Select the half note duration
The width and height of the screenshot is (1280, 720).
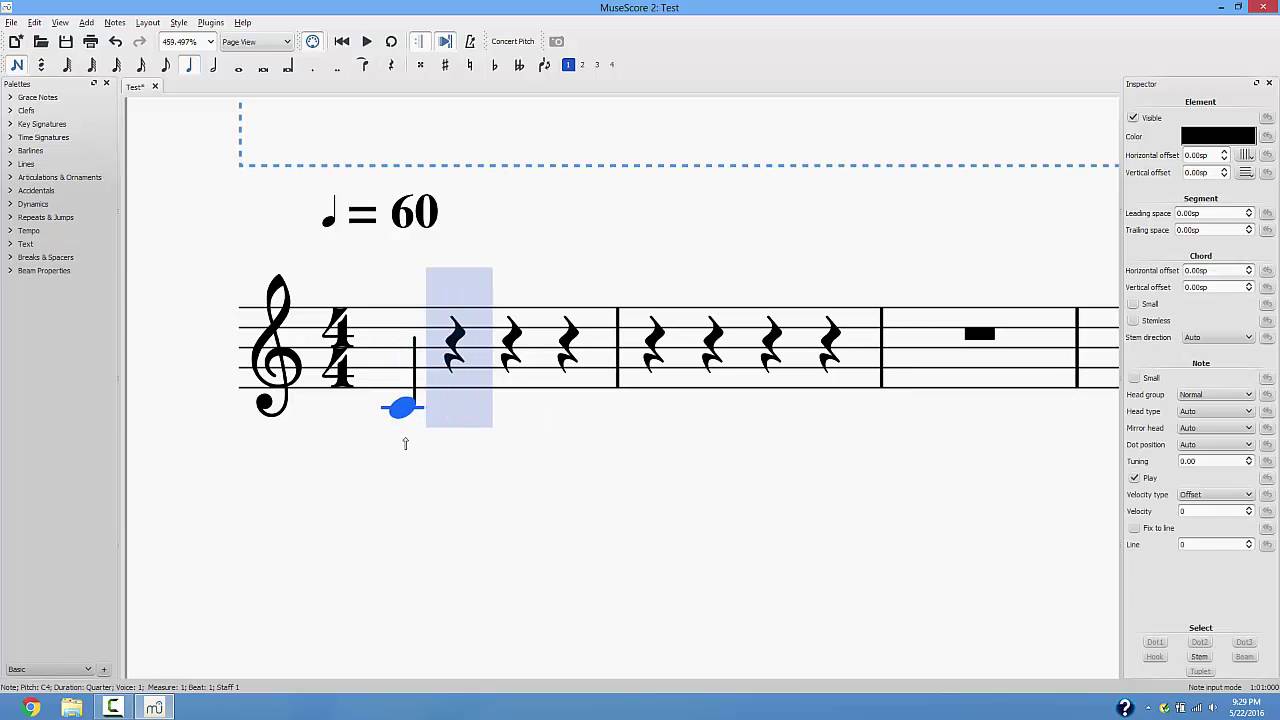(x=214, y=65)
